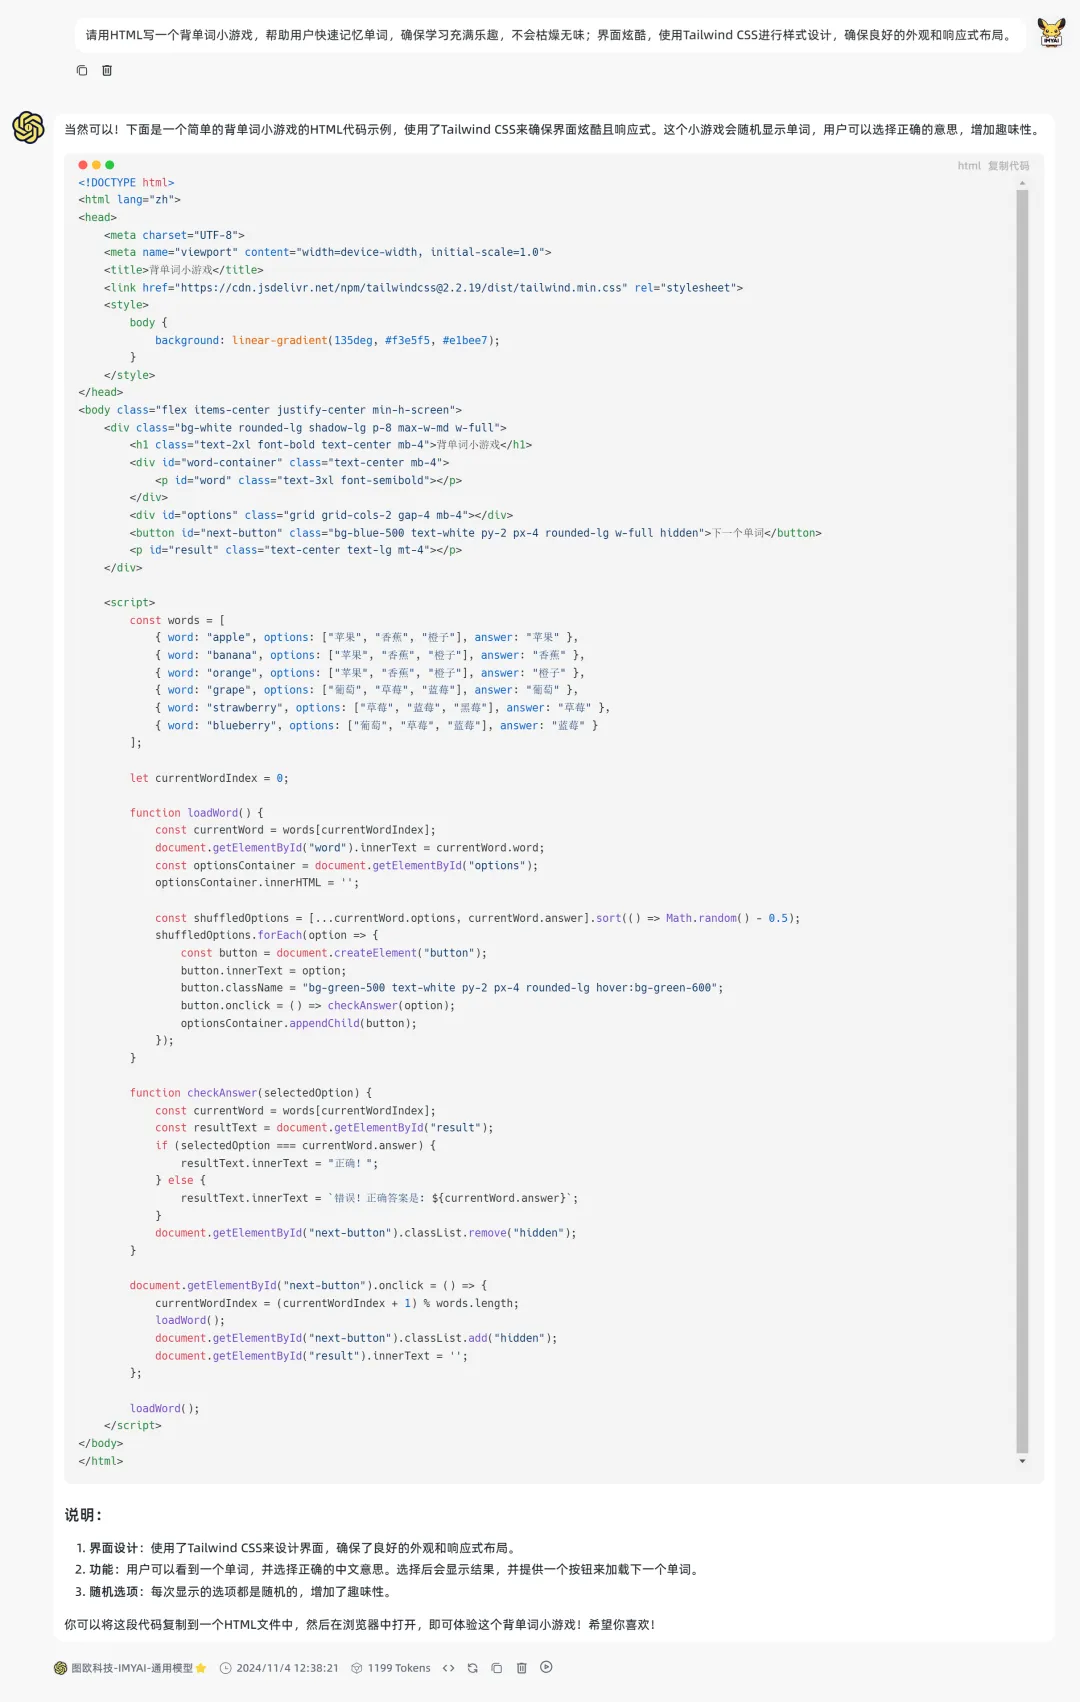Click the 说明: heading
The width and height of the screenshot is (1080, 1702).
pyautogui.click(x=84, y=1515)
